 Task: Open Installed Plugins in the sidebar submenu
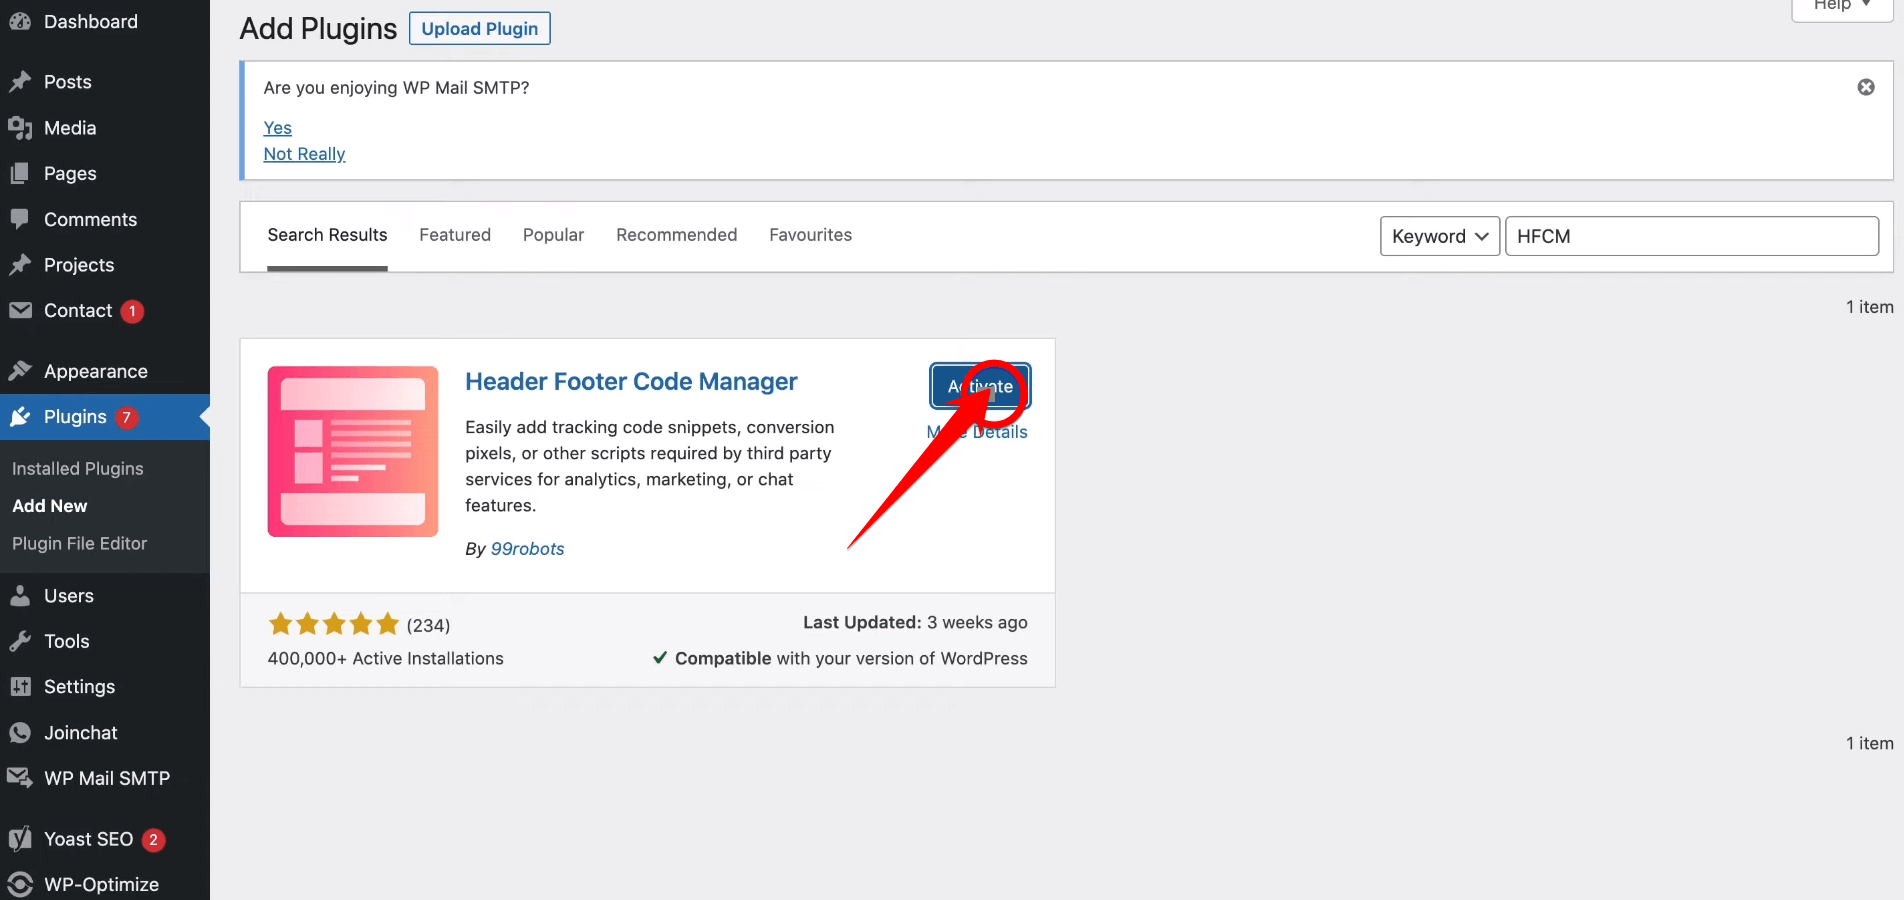pyautogui.click(x=78, y=469)
